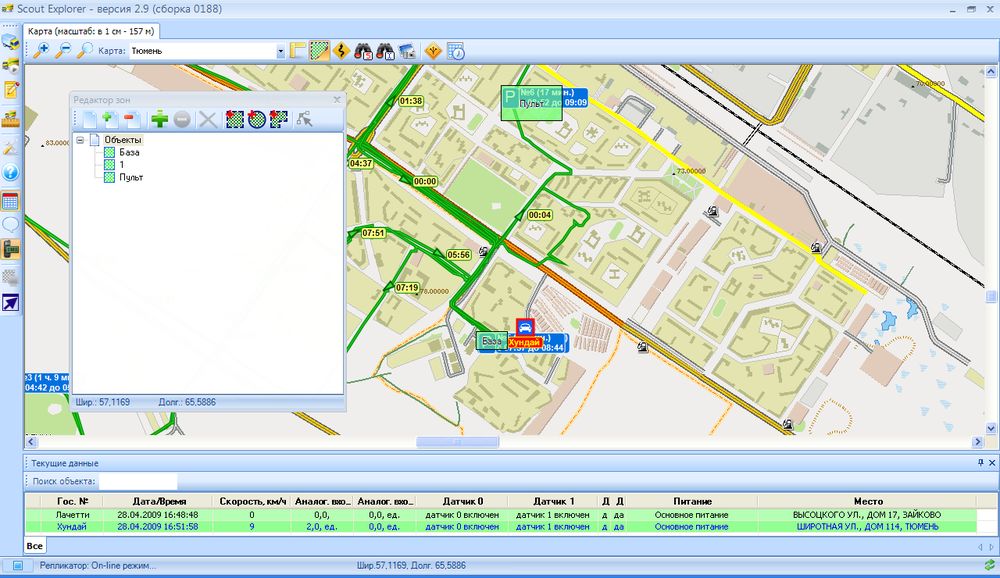Select the Хундай row name cell
This screenshot has height=578, width=1000.
71,527
